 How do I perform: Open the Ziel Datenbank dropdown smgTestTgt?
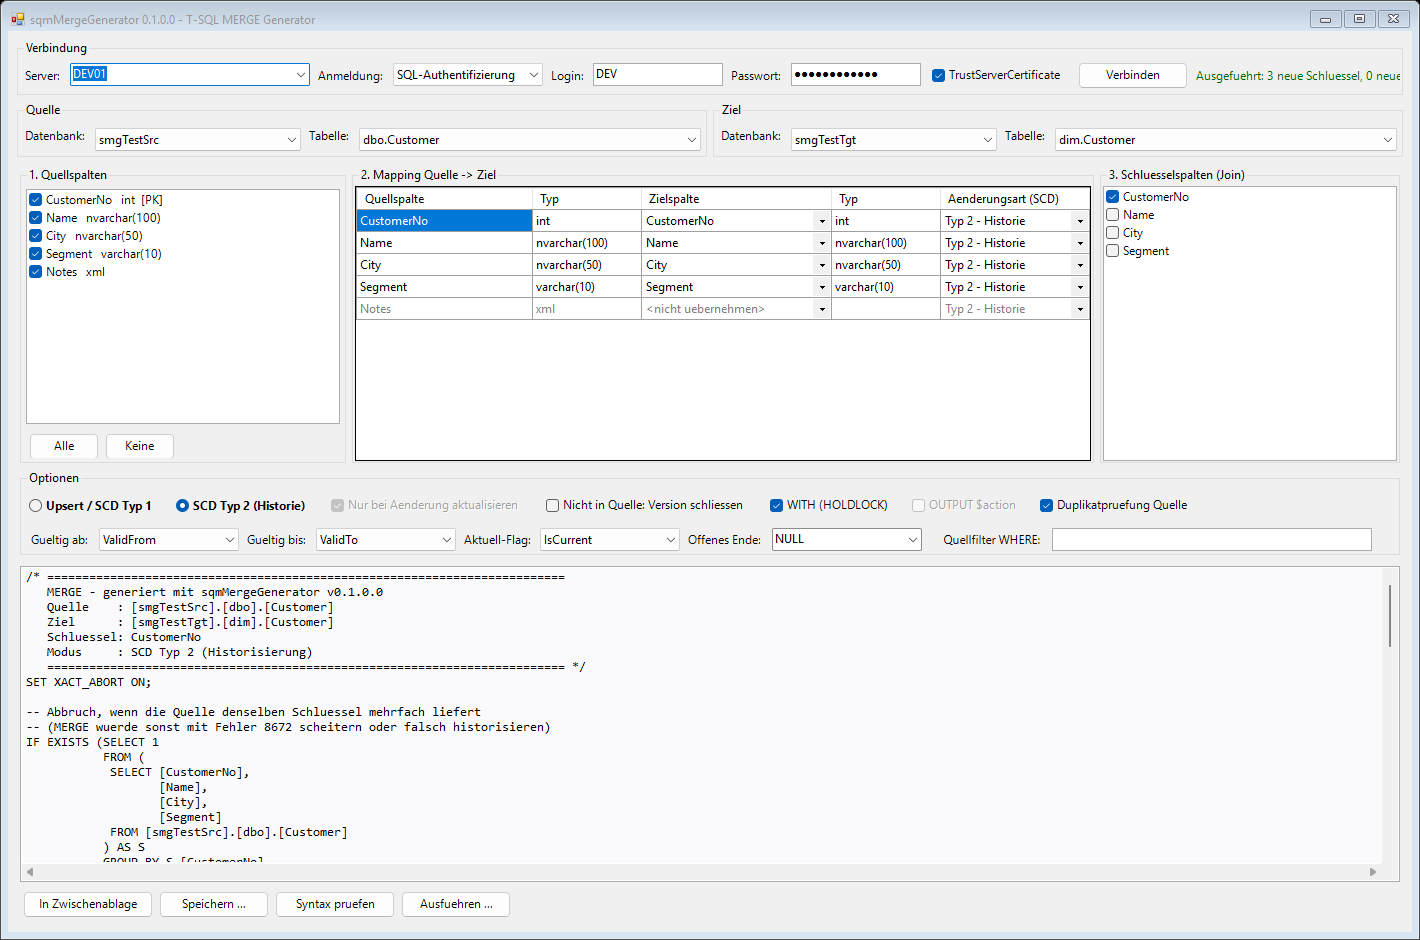(894, 140)
